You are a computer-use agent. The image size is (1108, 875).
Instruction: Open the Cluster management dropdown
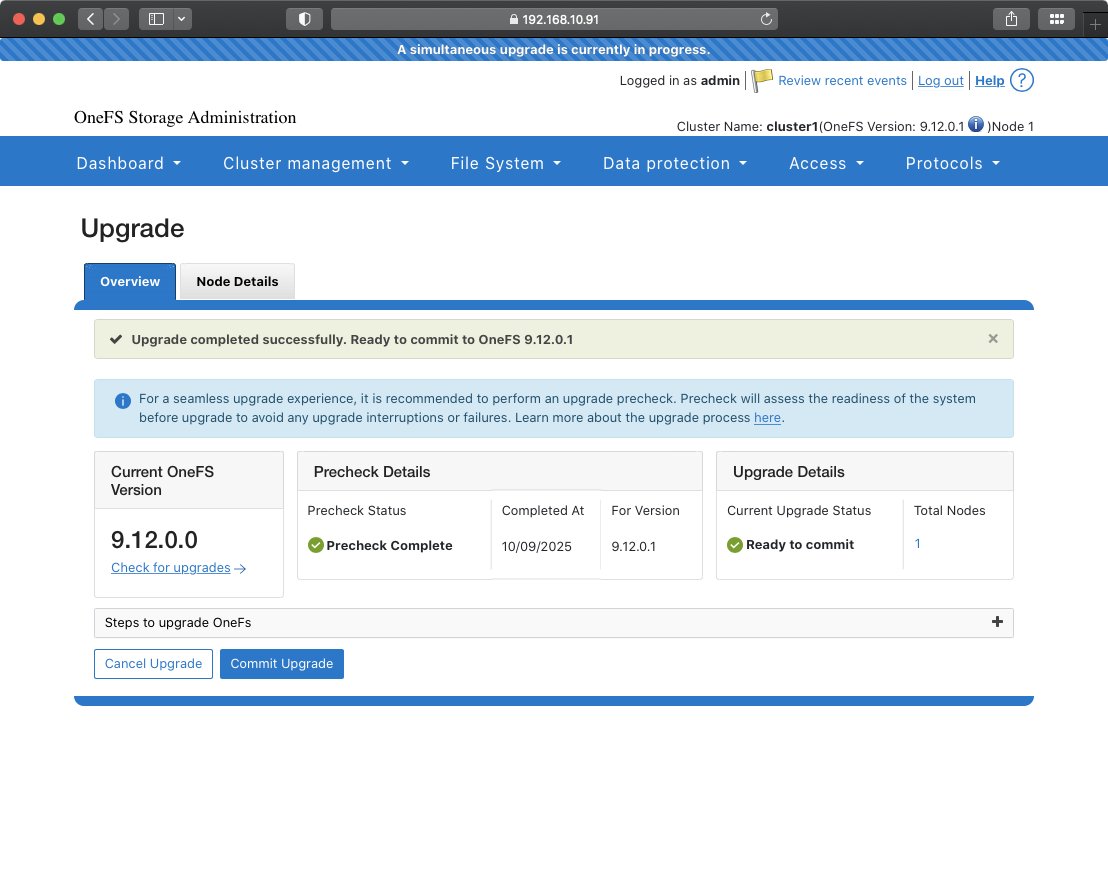[315, 162]
